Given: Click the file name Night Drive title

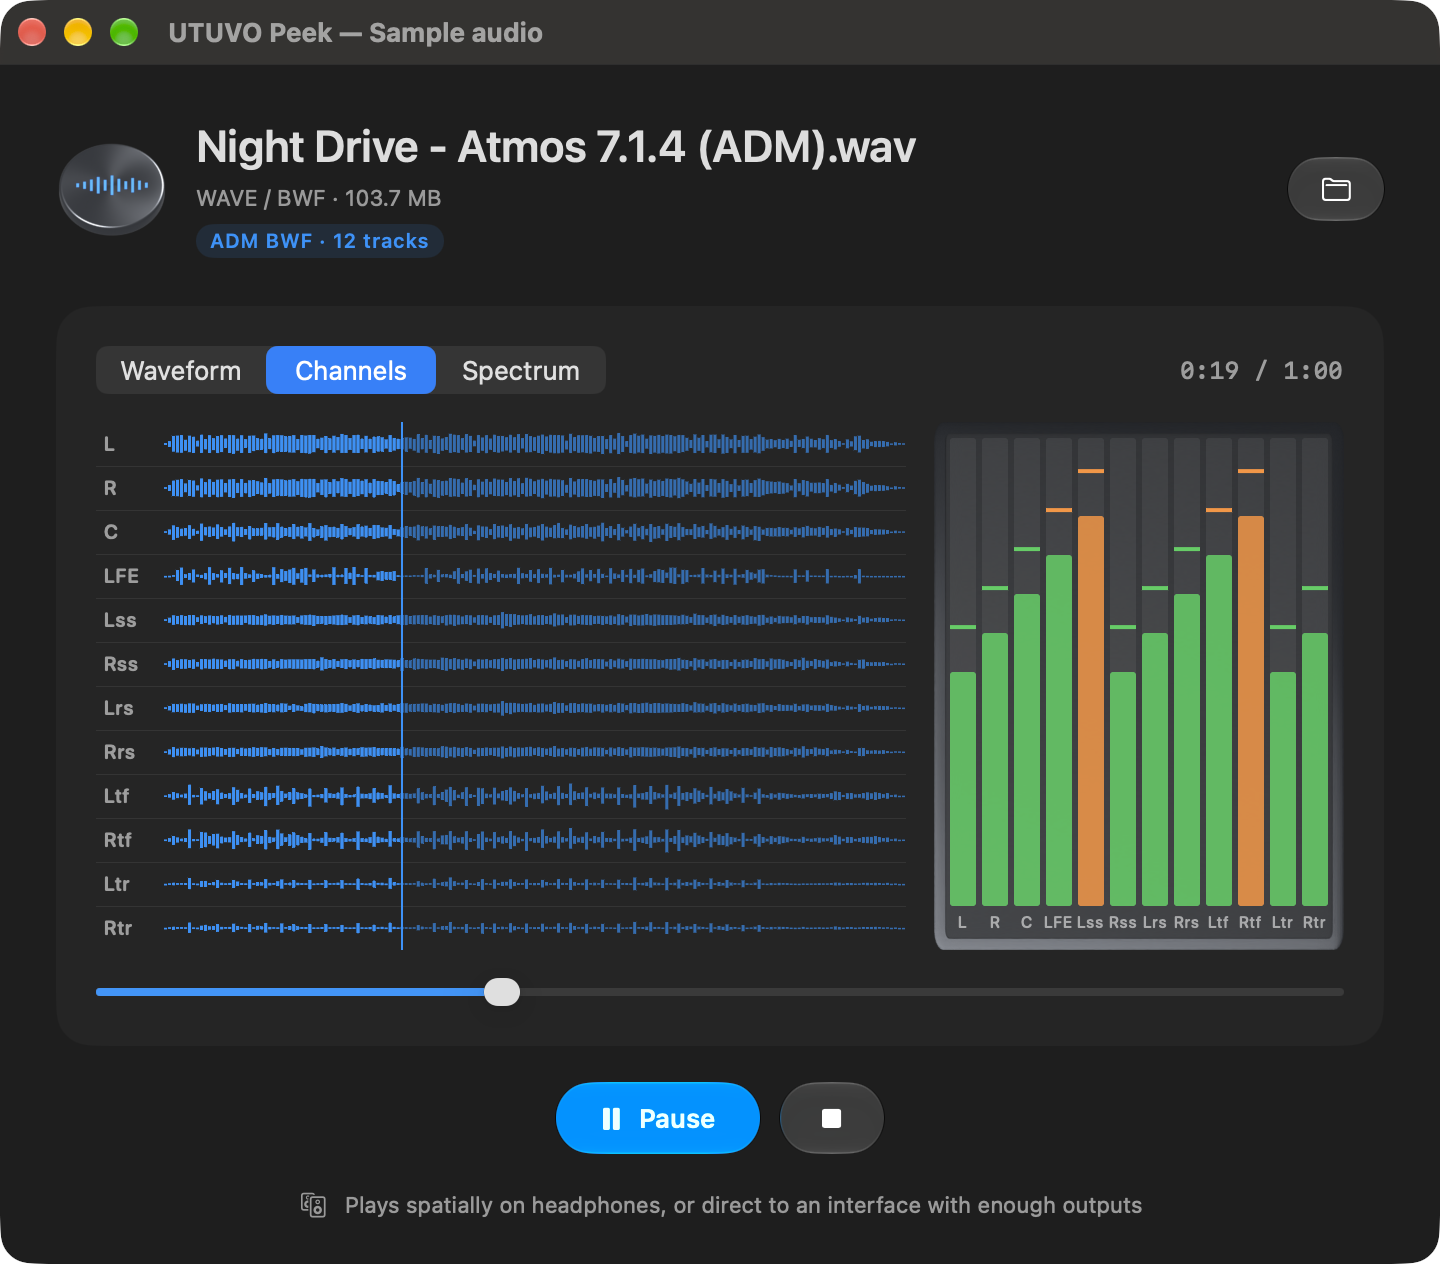Looking at the screenshot, I should 556,147.
